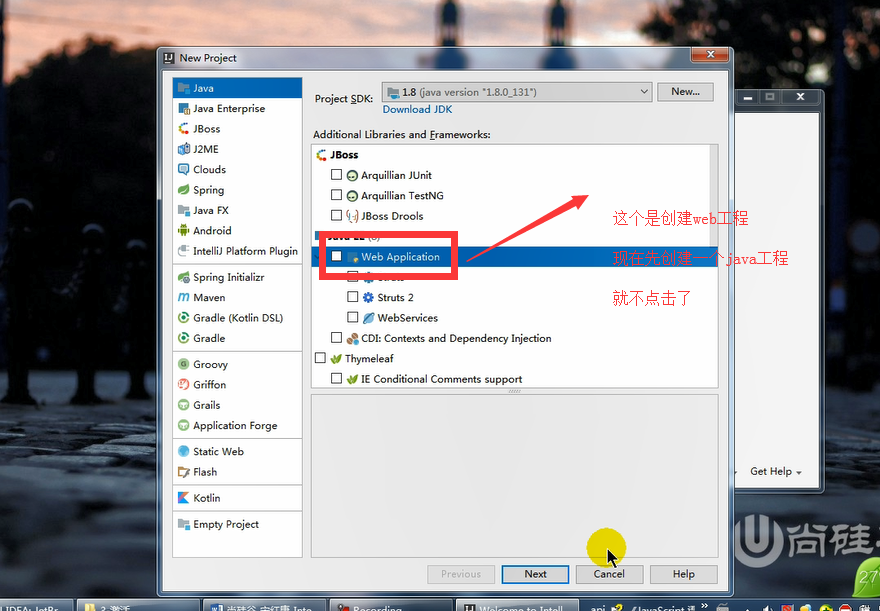Choose Application Forge project type

(237, 425)
